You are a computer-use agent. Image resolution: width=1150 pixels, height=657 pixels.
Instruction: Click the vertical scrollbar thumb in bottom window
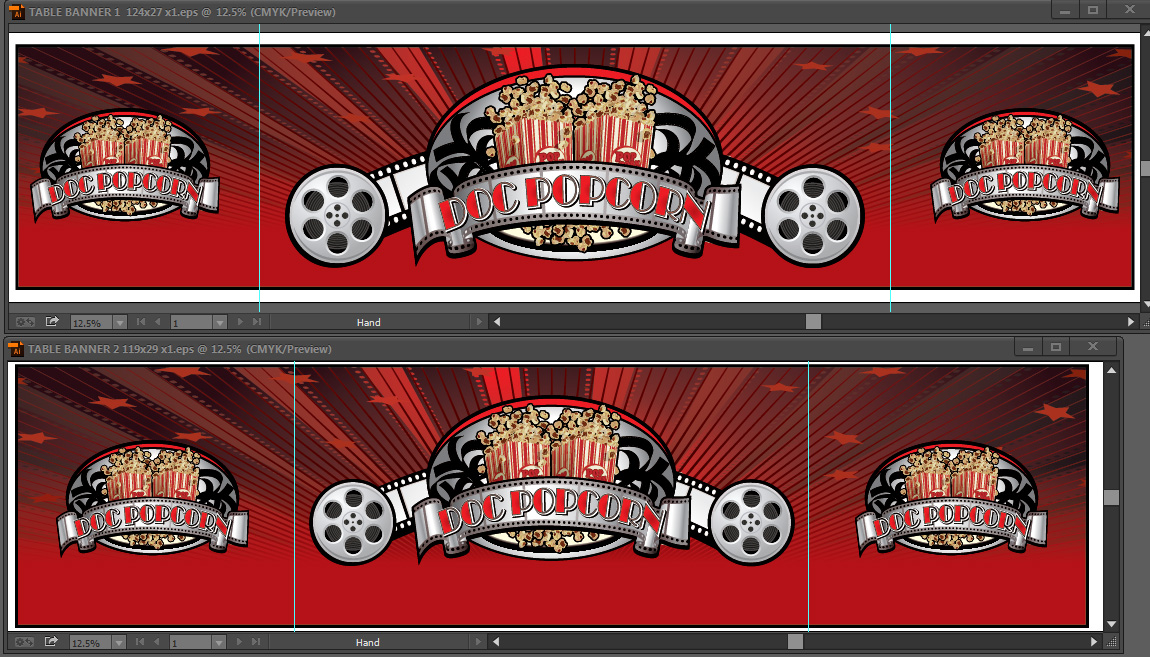tap(1111, 498)
